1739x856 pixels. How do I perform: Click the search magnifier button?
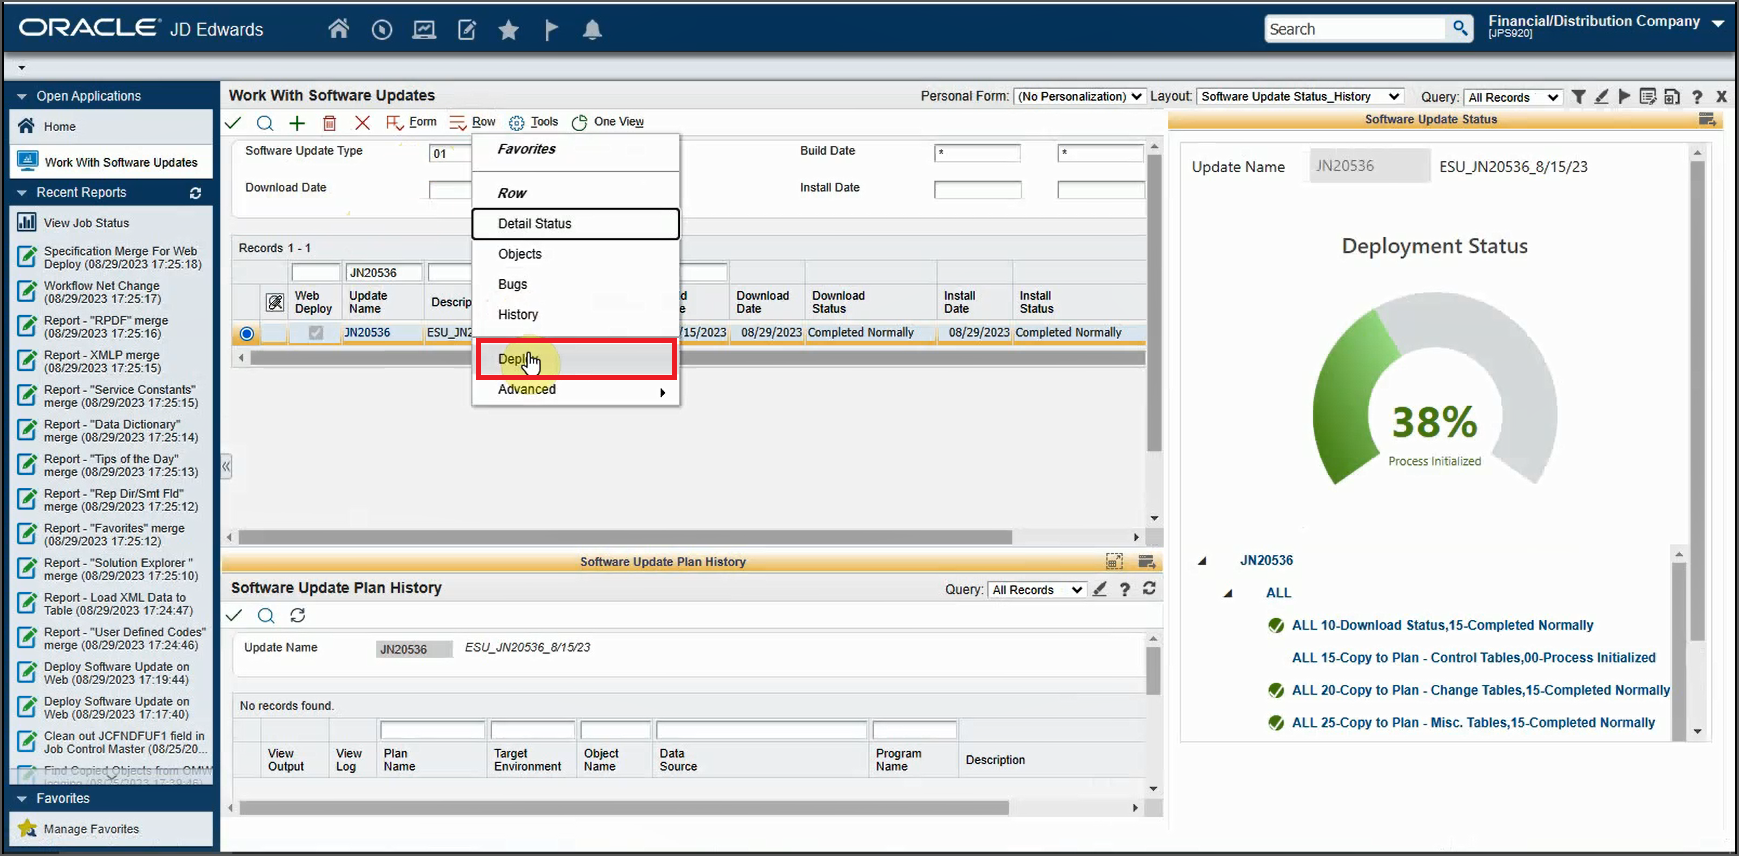1460,29
